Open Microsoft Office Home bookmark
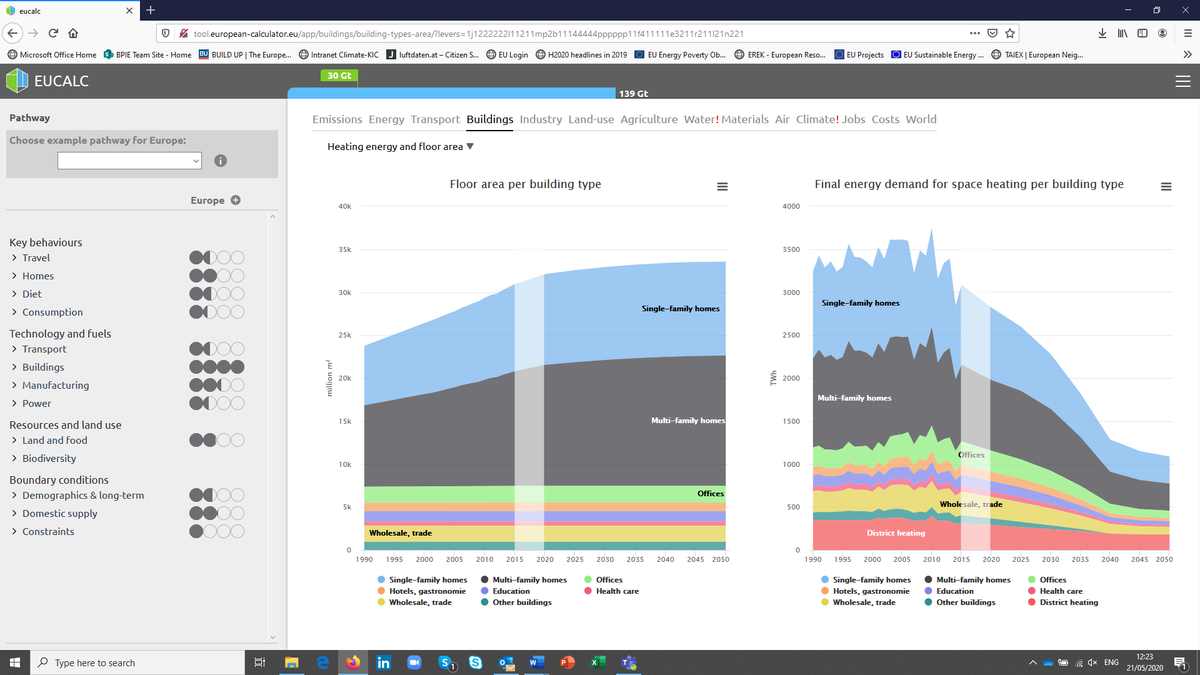This screenshot has width=1200, height=675. [x=52, y=54]
